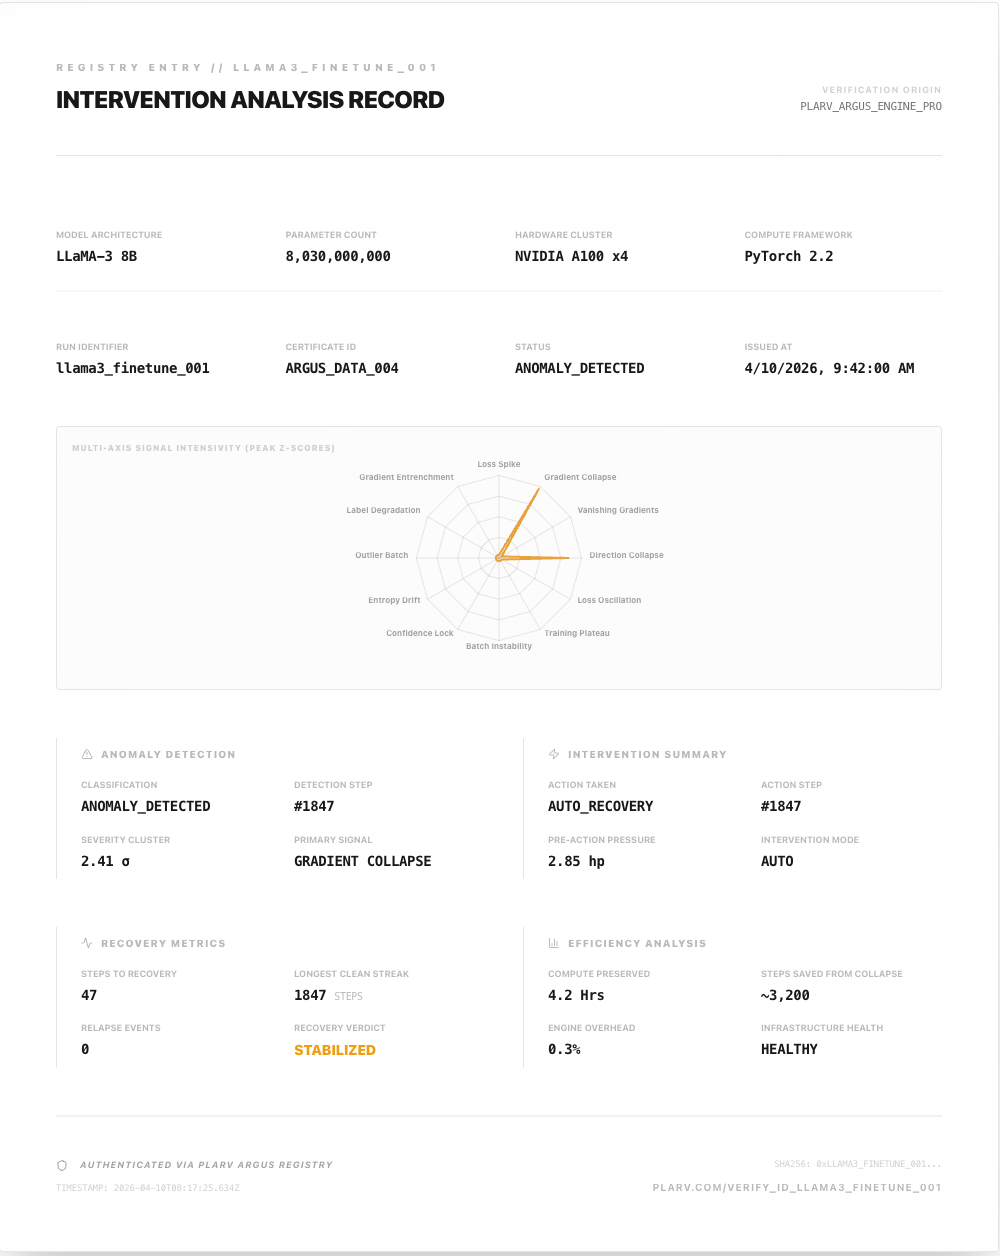Click the center point of the radar chart

point(498,558)
